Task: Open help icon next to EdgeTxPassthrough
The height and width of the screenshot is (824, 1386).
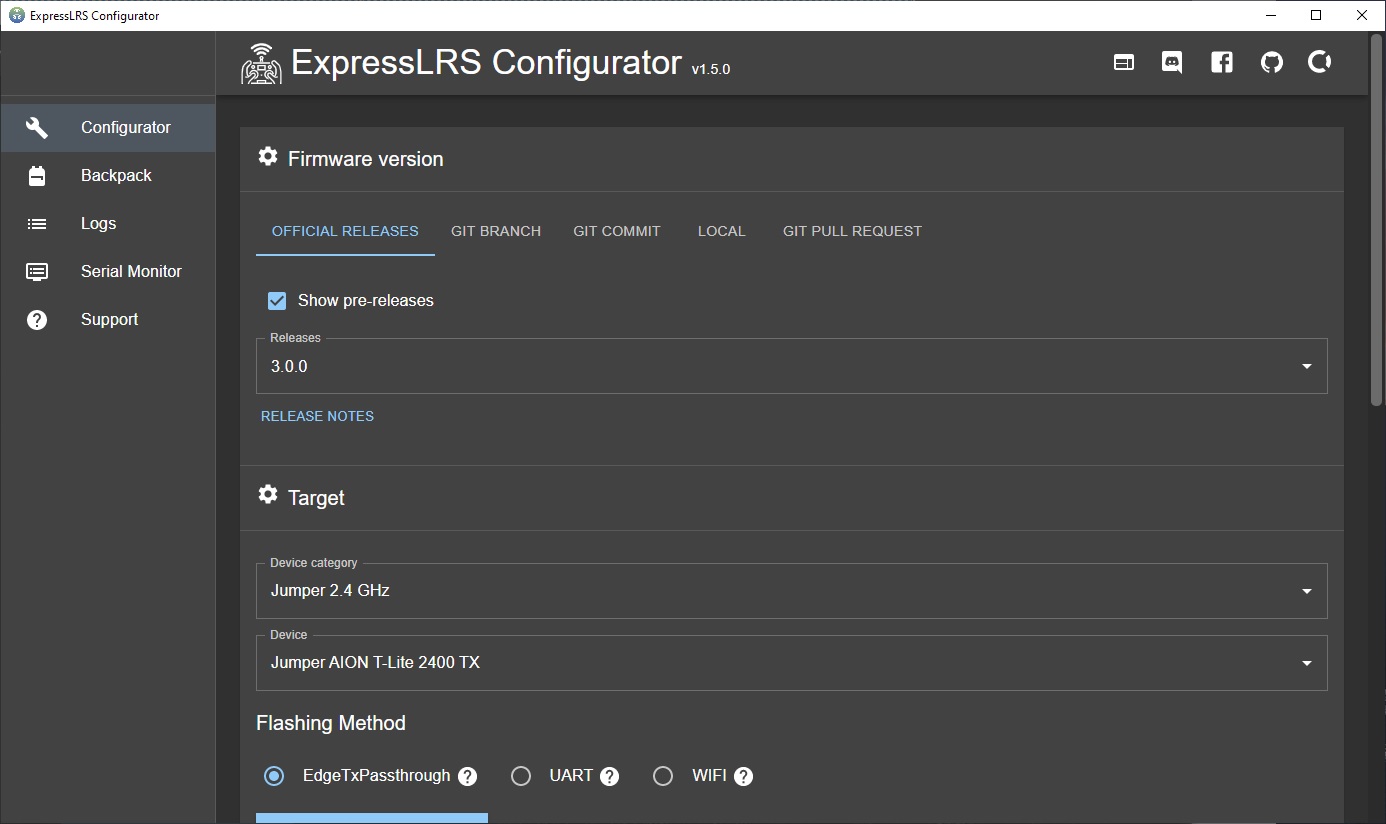Action: coord(467,776)
